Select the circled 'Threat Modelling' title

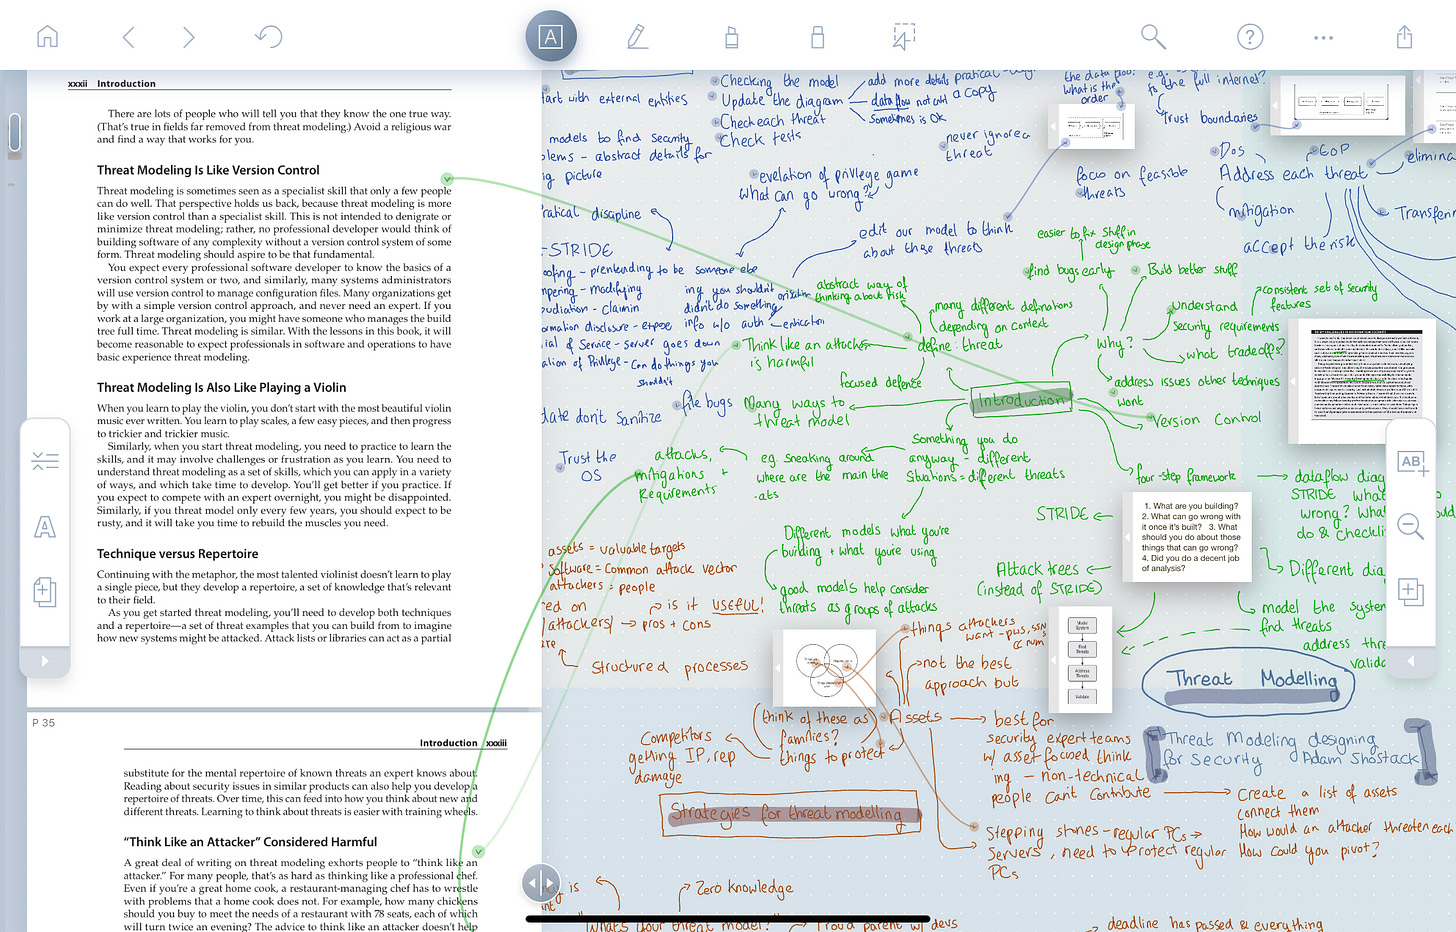click(1248, 681)
